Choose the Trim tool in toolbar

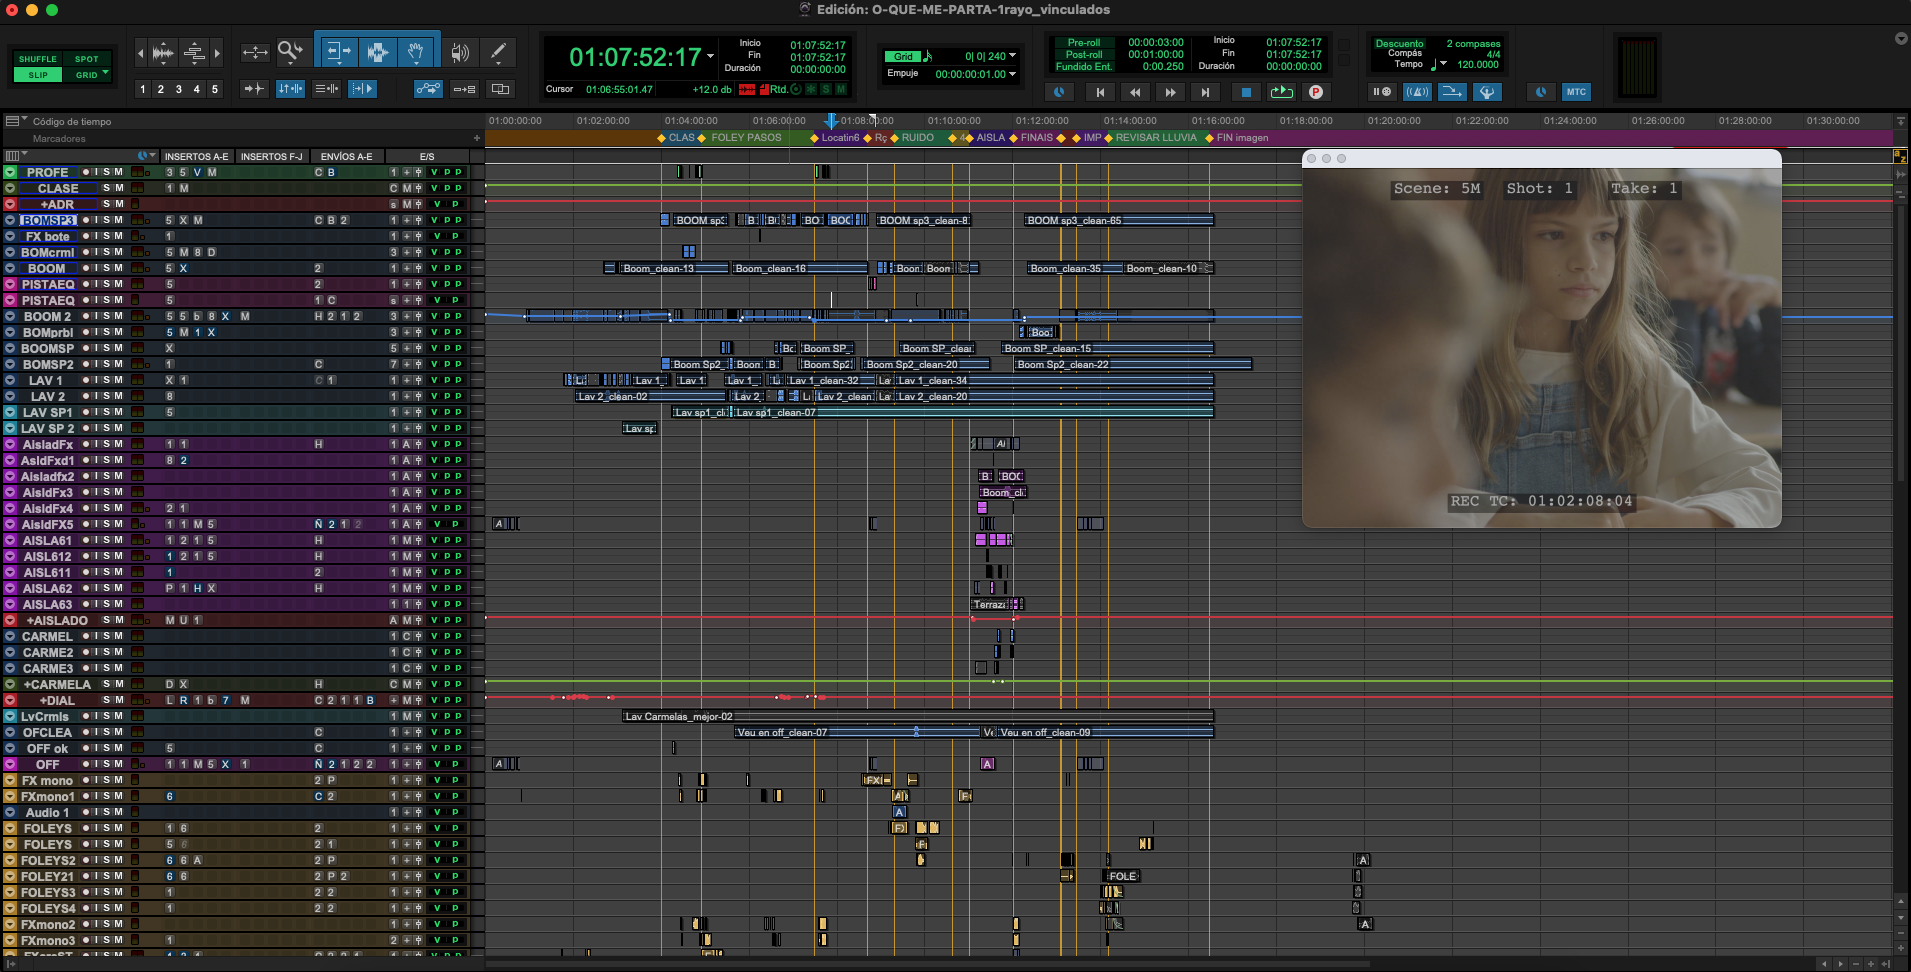tap(338, 52)
